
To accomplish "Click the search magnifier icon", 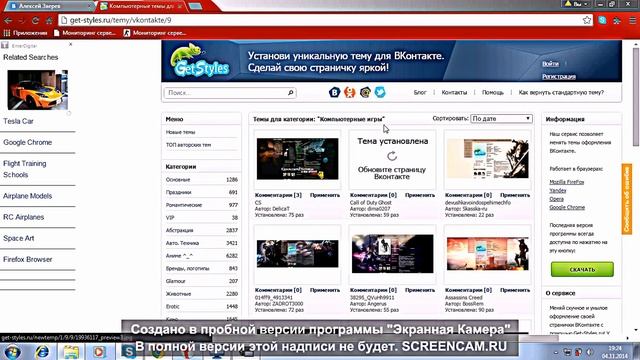I will click(x=290, y=93).
